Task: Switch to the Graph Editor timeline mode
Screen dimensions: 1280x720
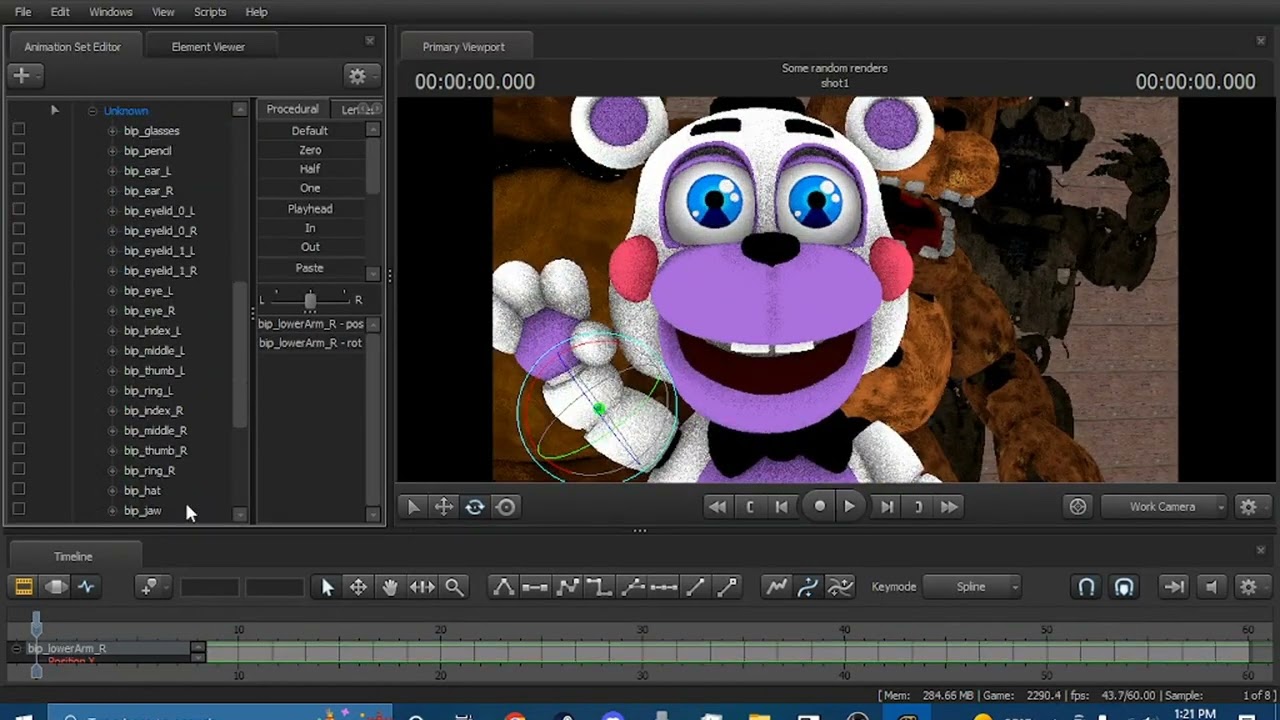Action: [x=87, y=587]
